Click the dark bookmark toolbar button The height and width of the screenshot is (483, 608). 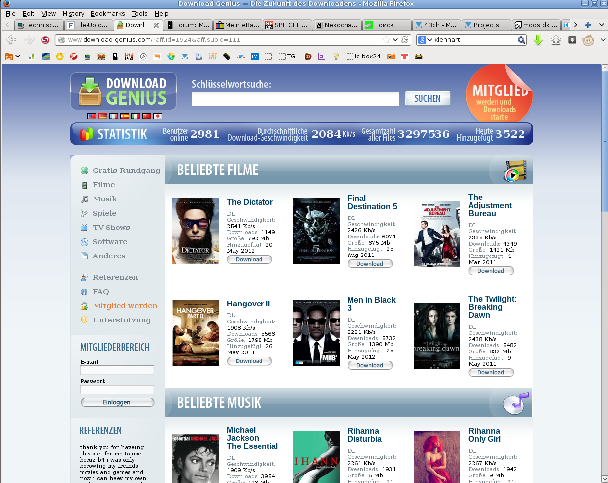pos(572,40)
